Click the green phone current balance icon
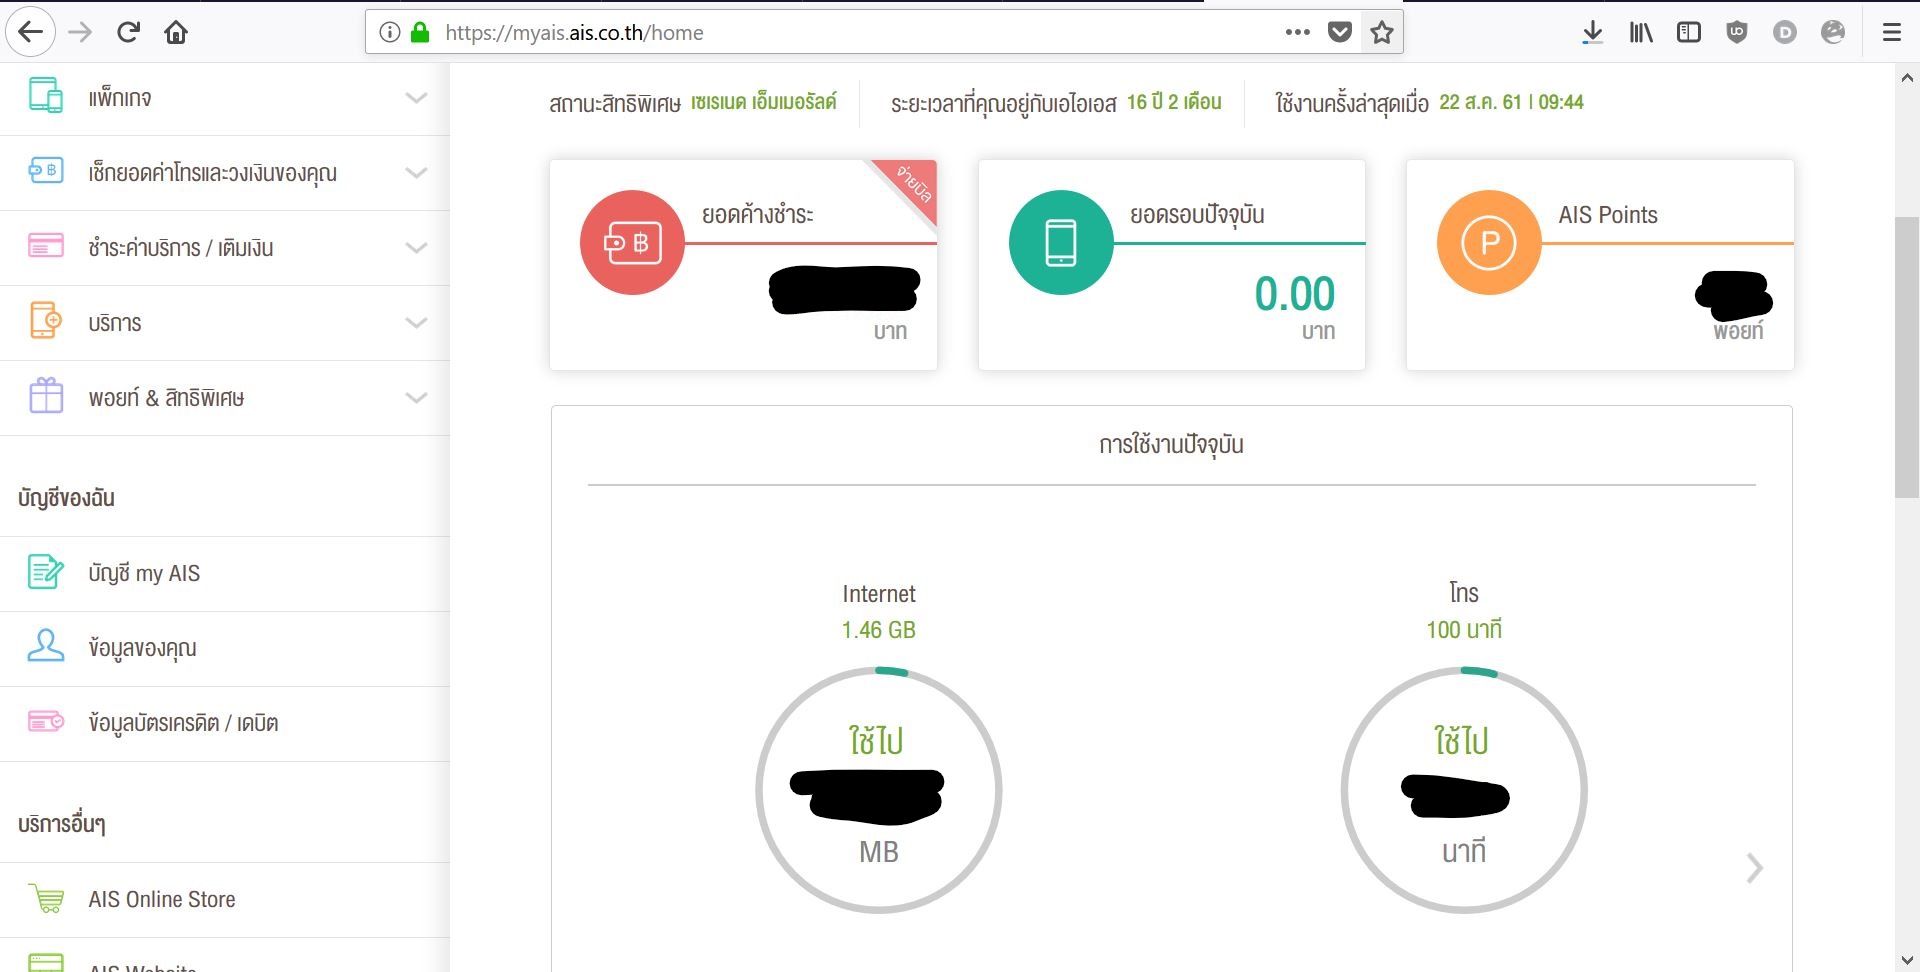Viewport: 1920px width, 972px height. point(1061,242)
